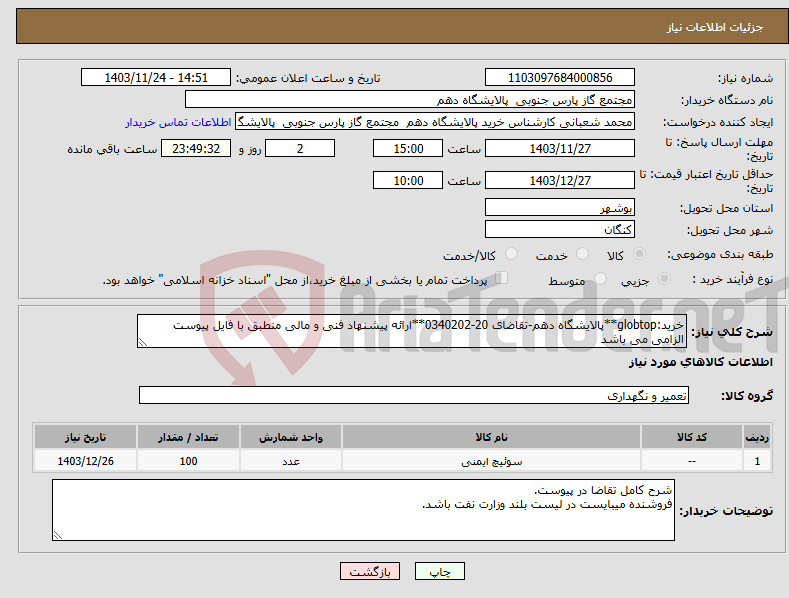Click the resize handle of the description textarea

[143, 342]
